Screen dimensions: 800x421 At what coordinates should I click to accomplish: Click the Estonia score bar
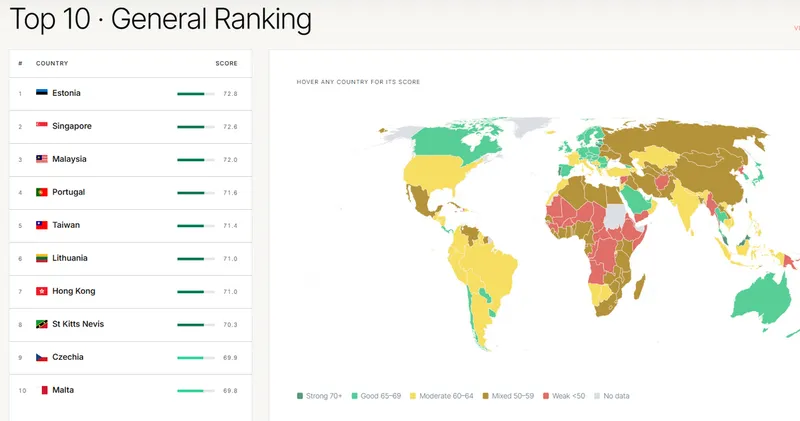click(196, 94)
